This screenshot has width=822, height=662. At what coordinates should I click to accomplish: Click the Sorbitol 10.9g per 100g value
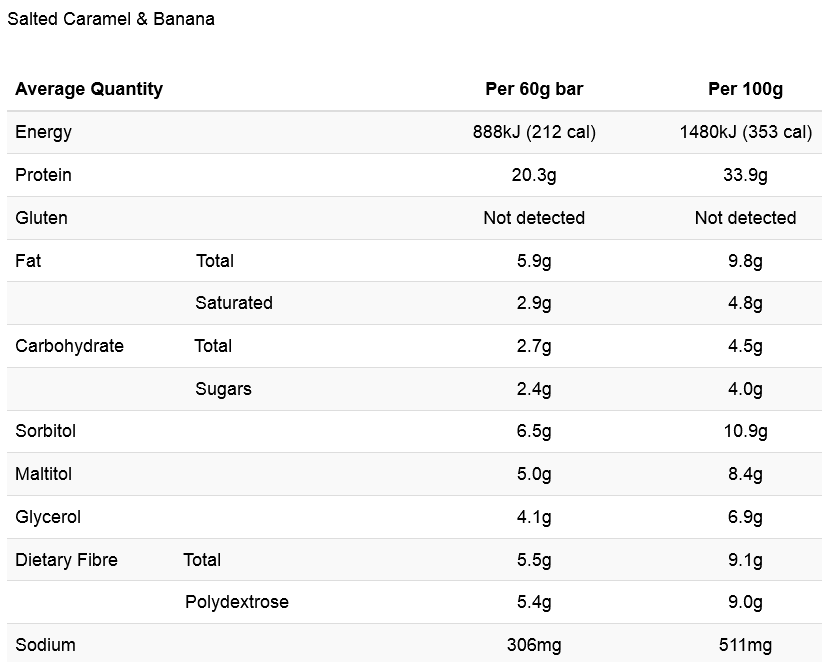[745, 431]
